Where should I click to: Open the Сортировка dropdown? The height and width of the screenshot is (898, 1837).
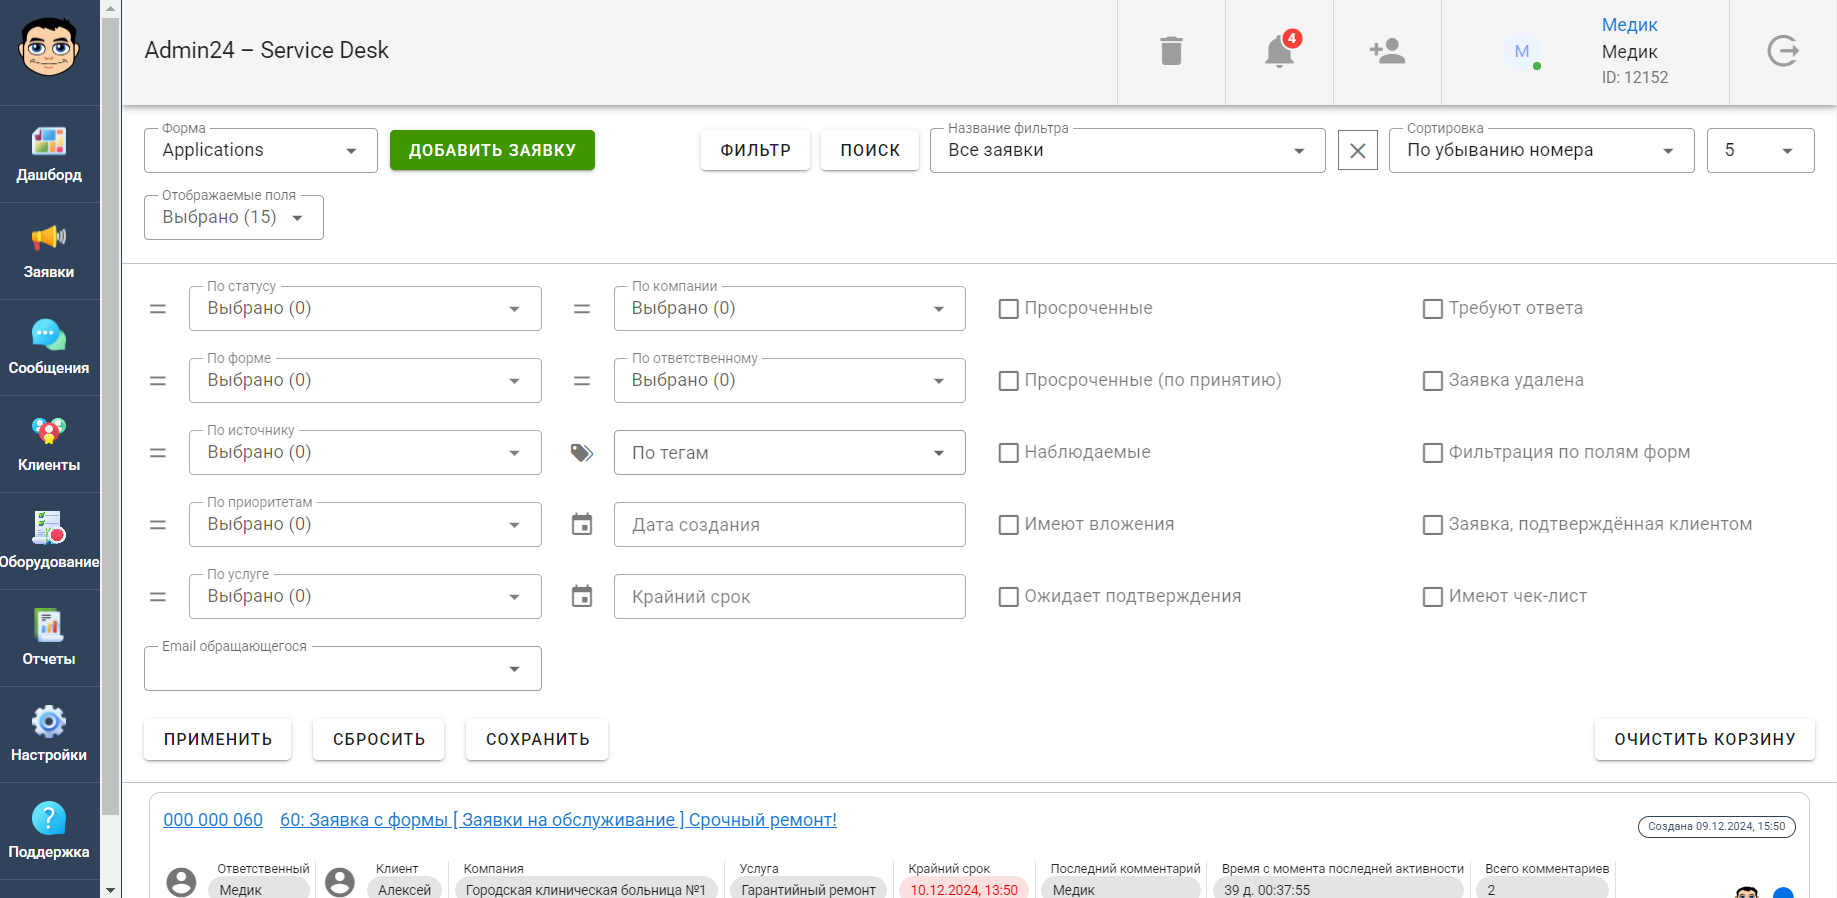[x=1541, y=150]
